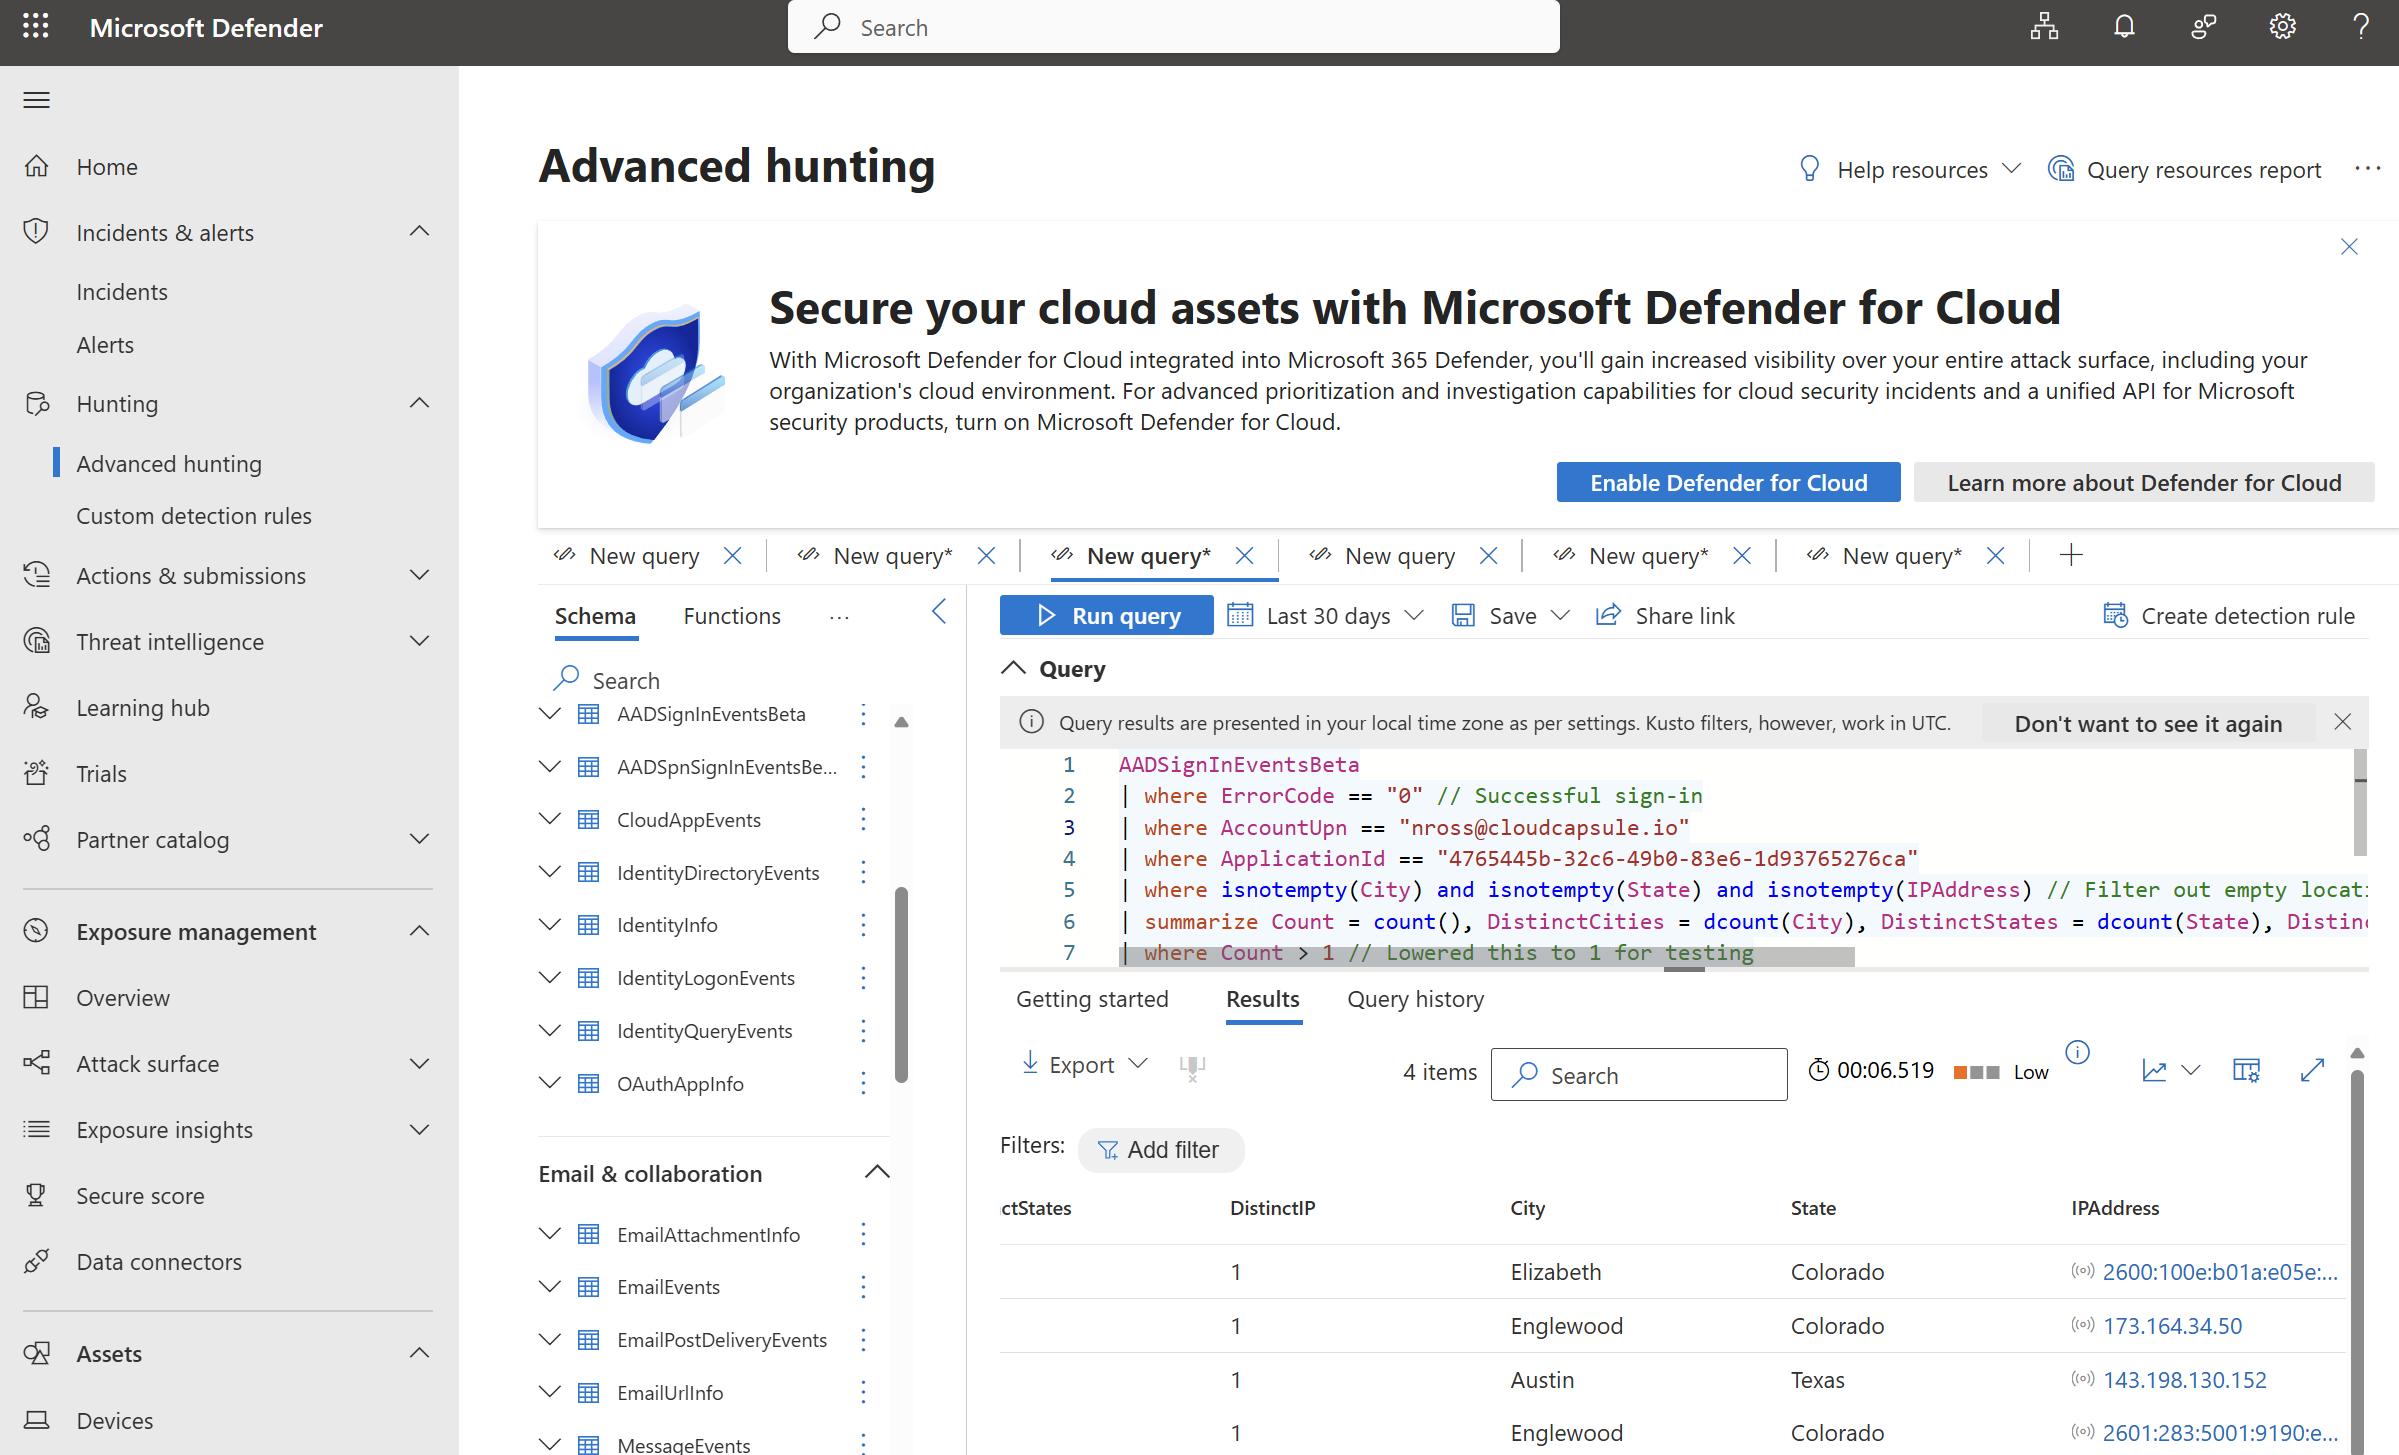Open more options for AADSignInEventsBeta table
This screenshot has height=1455, width=2399.
[x=863, y=714]
